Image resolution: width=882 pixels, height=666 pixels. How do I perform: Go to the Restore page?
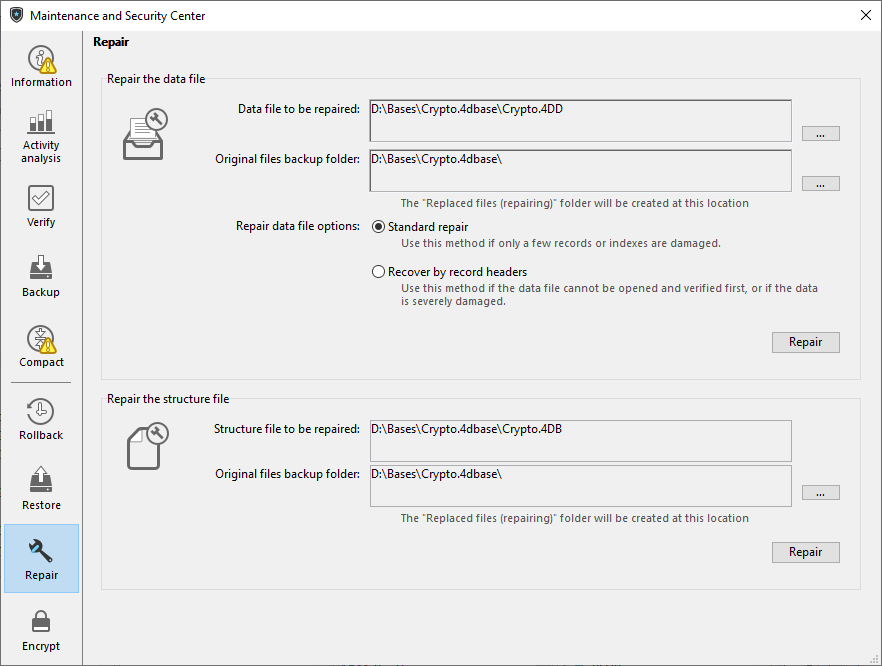point(41,490)
